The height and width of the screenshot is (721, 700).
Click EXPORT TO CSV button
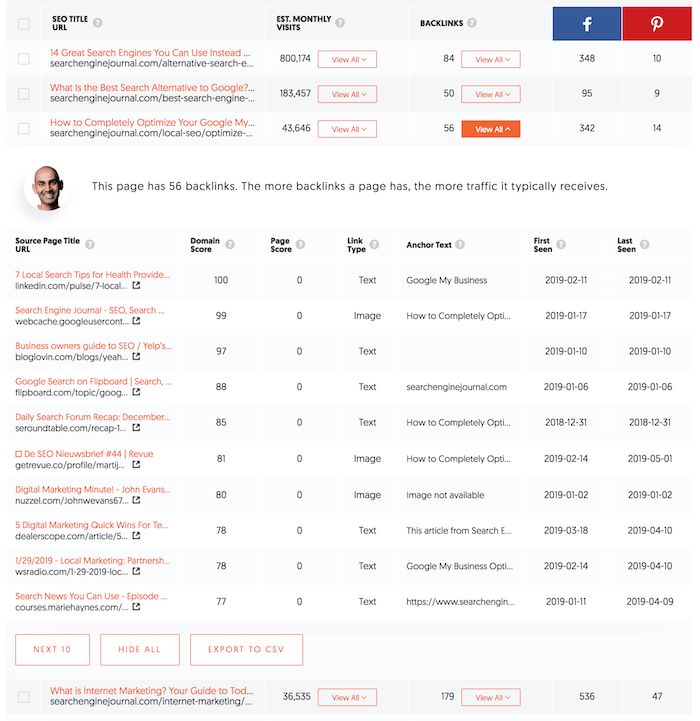[247, 650]
